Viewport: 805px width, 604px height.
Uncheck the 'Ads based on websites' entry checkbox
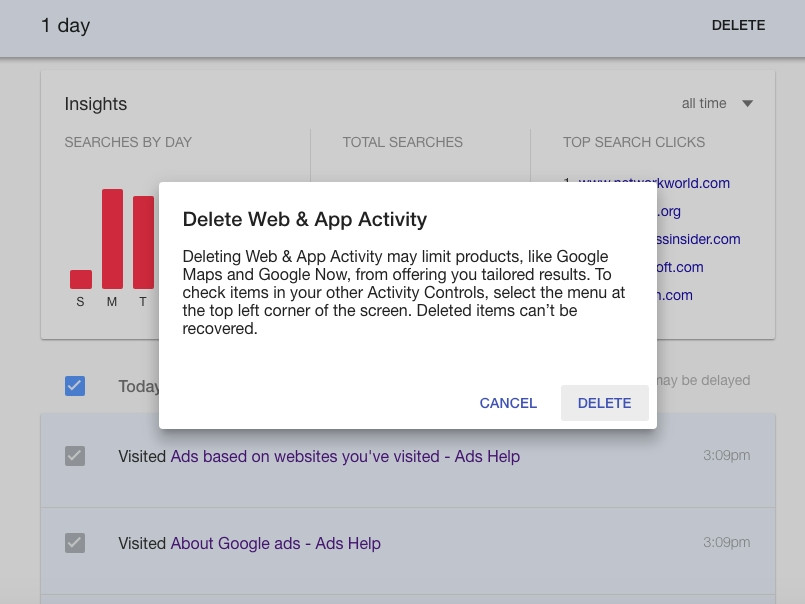point(75,456)
